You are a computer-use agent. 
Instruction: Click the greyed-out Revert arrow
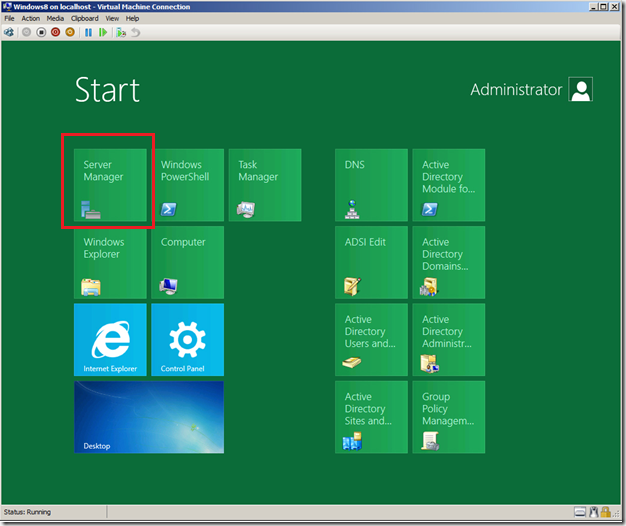click(x=136, y=32)
